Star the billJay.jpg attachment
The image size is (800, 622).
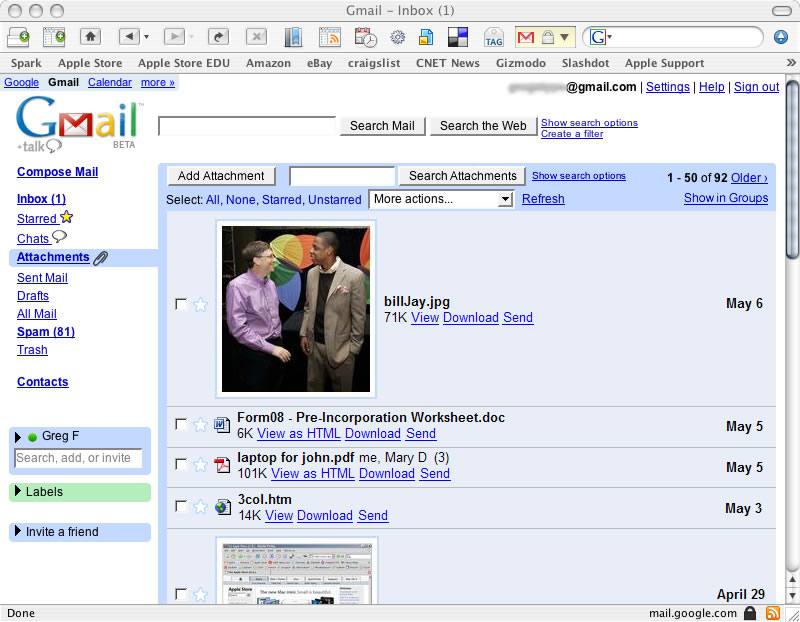pyautogui.click(x=200, y=305)
